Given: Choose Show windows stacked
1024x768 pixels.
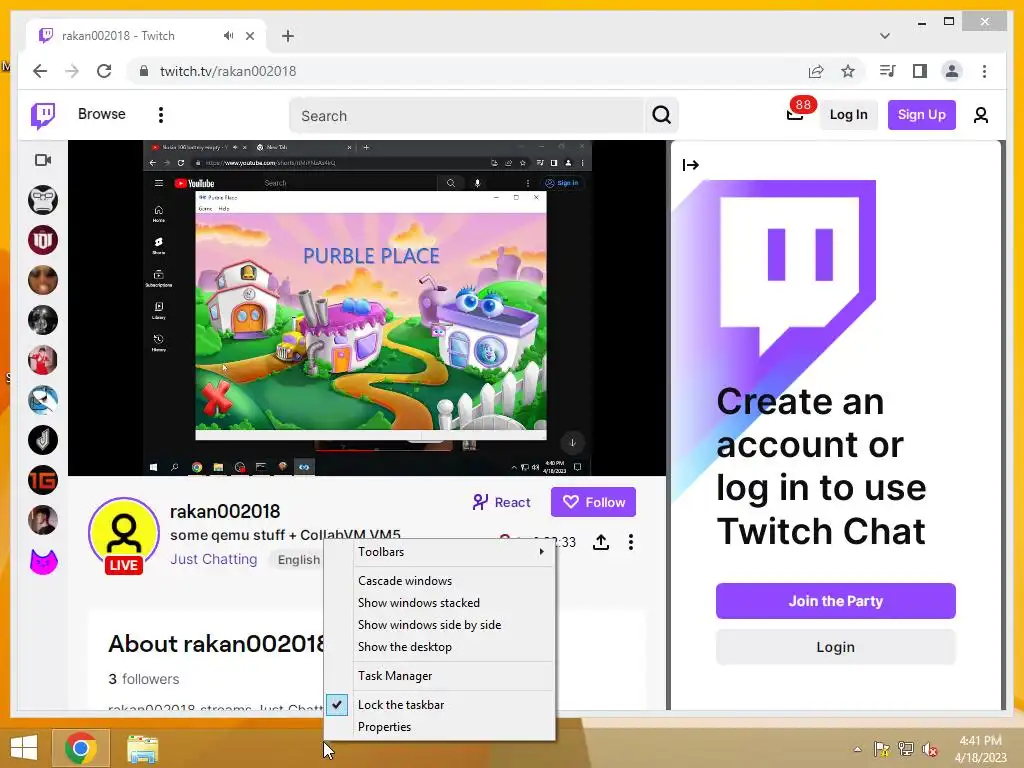Looking at the screenshot, I should (x=419, y=603).
